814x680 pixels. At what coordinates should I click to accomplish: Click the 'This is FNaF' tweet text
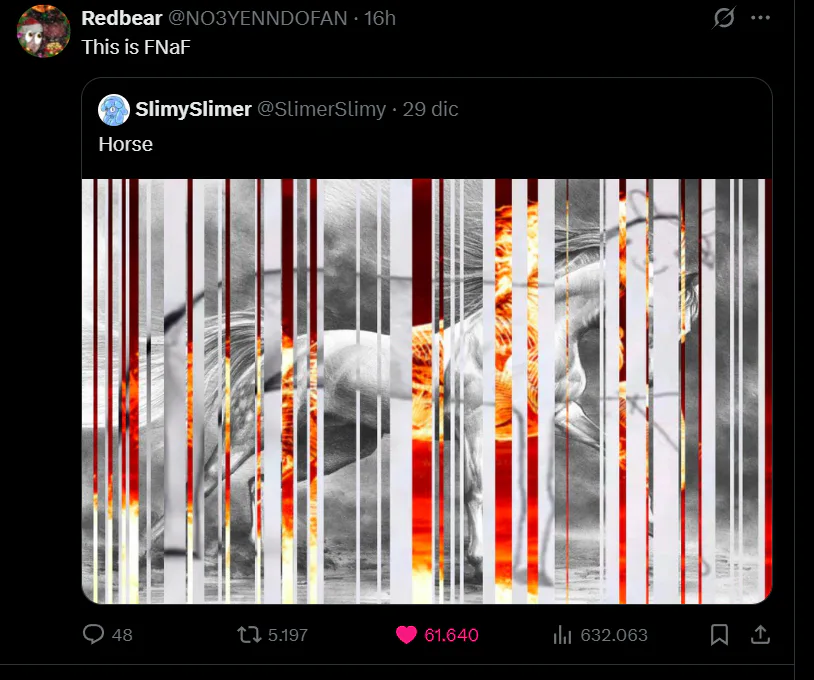tap(136, 47)
